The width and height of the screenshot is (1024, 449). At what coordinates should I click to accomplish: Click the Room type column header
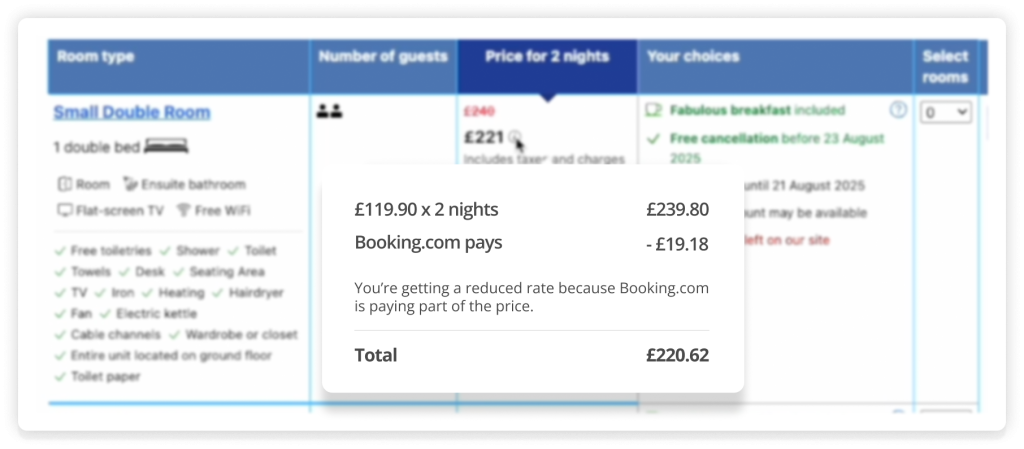pyautogui.click(x=96, y=57)
